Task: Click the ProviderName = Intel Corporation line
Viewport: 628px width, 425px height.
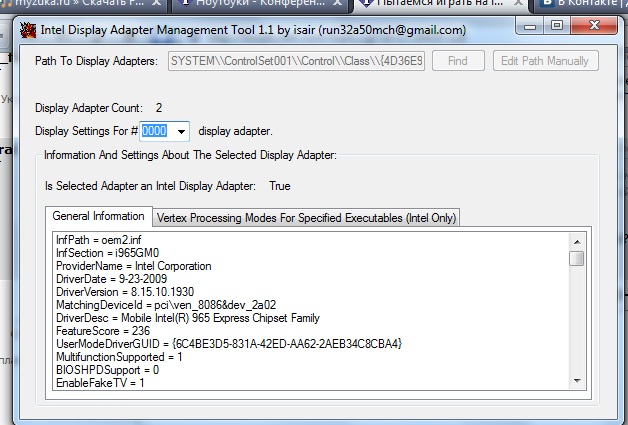Action: (134, 266)
